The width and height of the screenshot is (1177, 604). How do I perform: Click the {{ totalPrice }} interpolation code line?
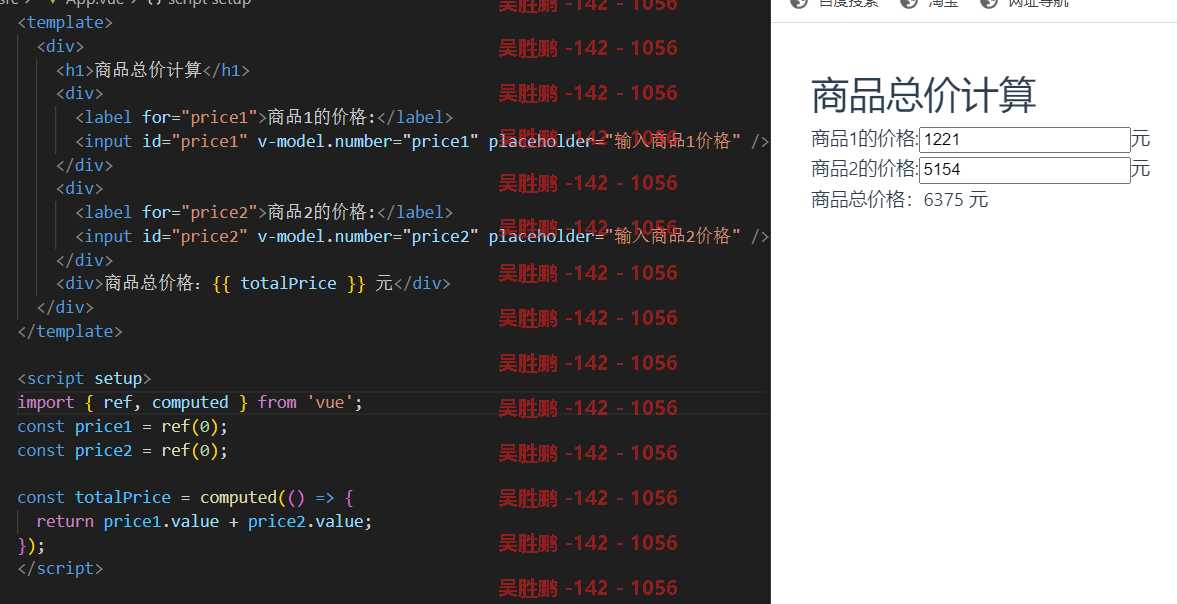pos(253,284)
